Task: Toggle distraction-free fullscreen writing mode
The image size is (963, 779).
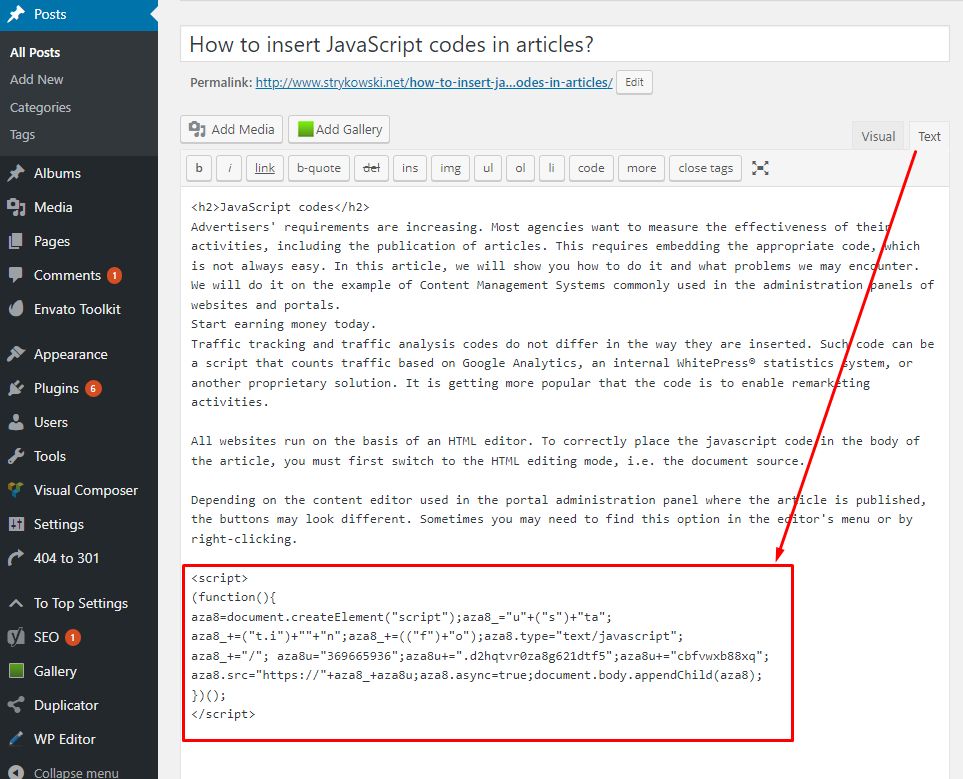Action: coord(760,168)
